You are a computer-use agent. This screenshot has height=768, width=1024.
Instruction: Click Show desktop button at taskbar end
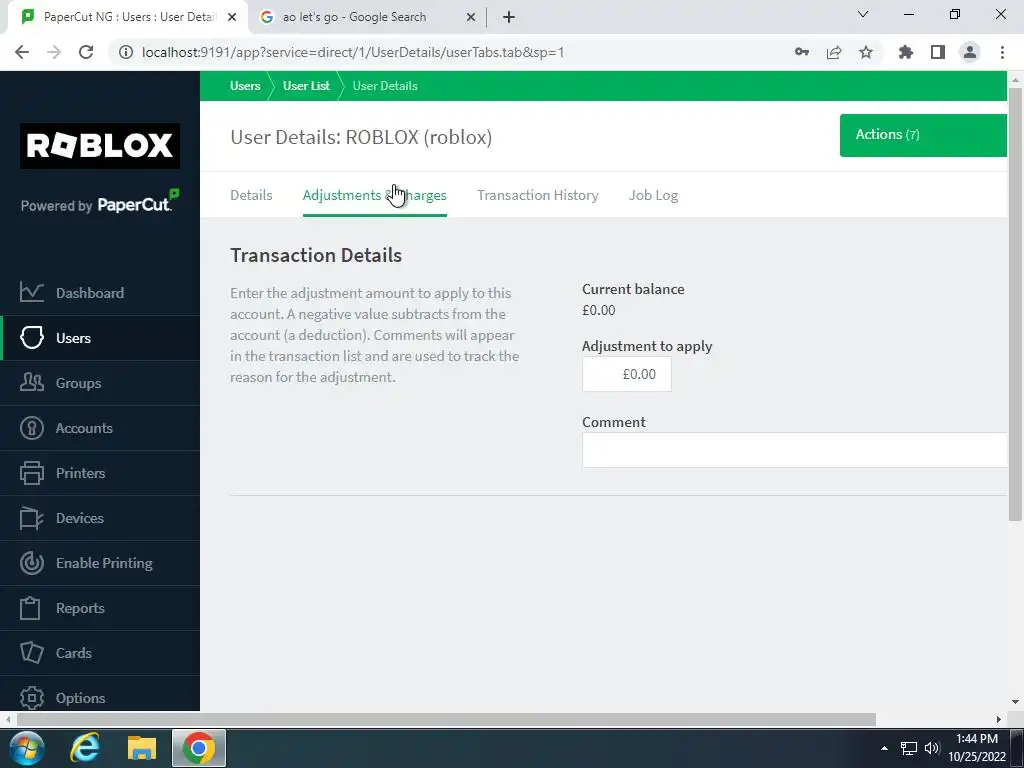(1017, 748)
